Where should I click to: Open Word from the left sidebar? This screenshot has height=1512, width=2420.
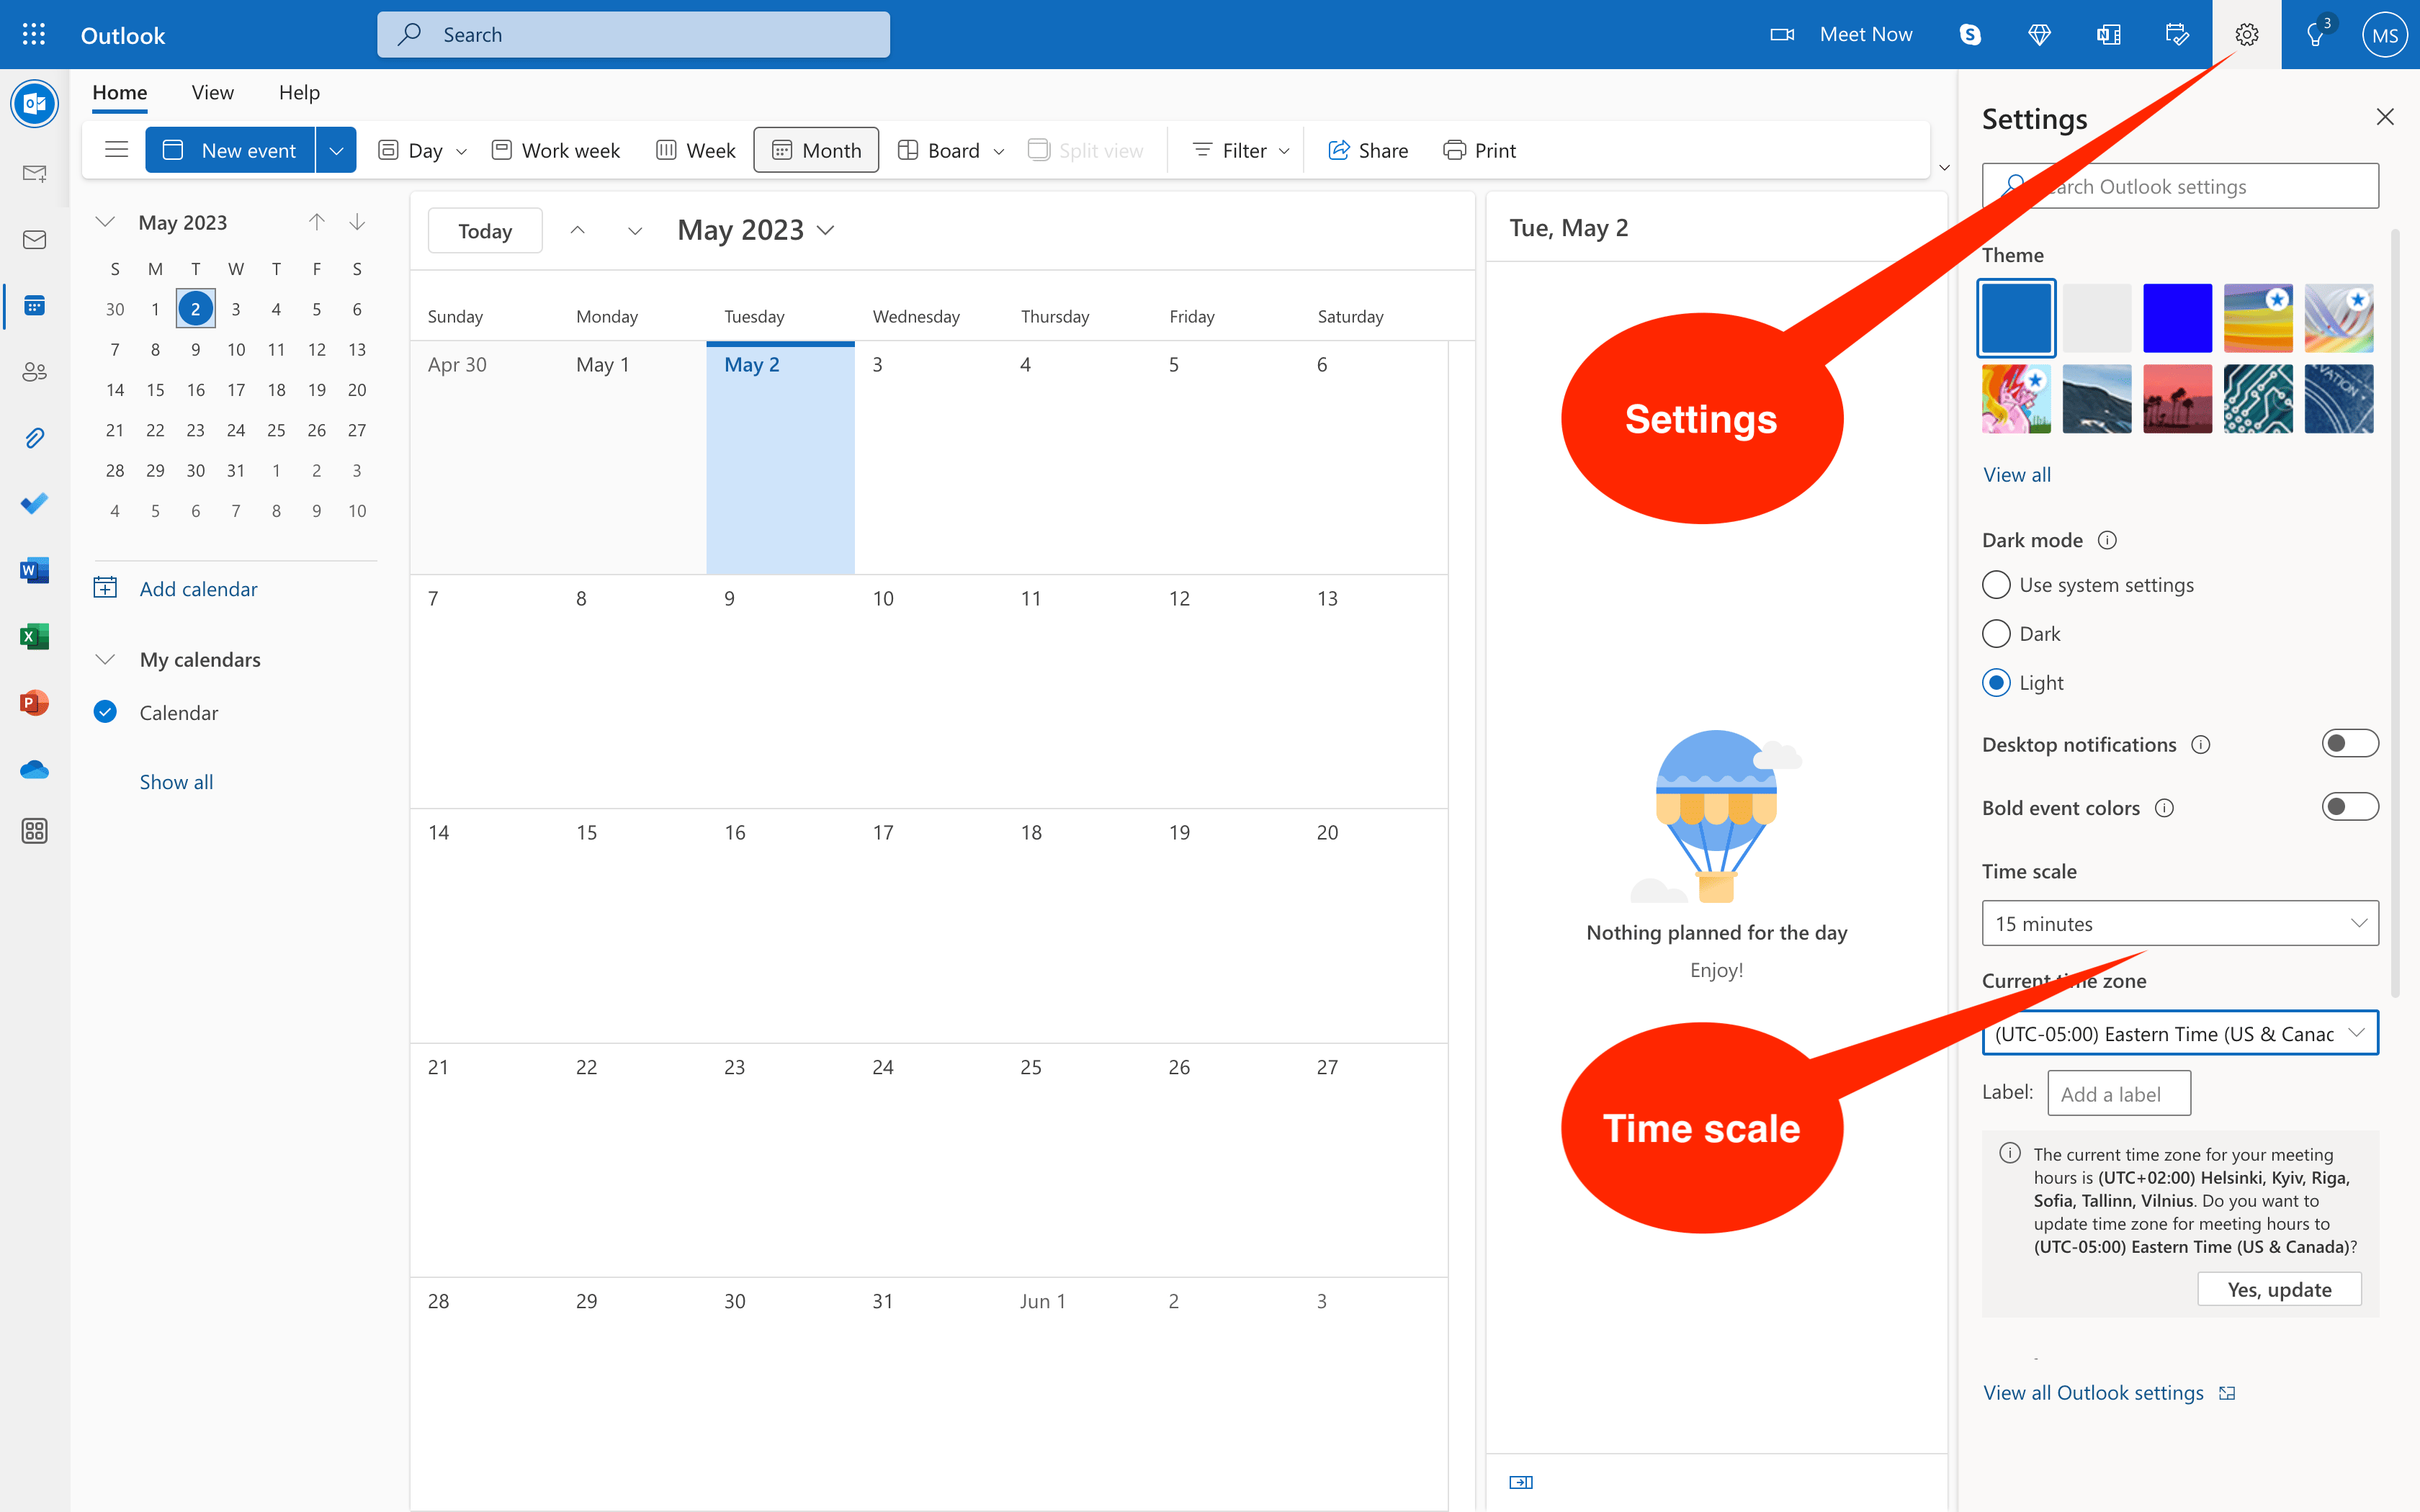click(x=34, y=569)
